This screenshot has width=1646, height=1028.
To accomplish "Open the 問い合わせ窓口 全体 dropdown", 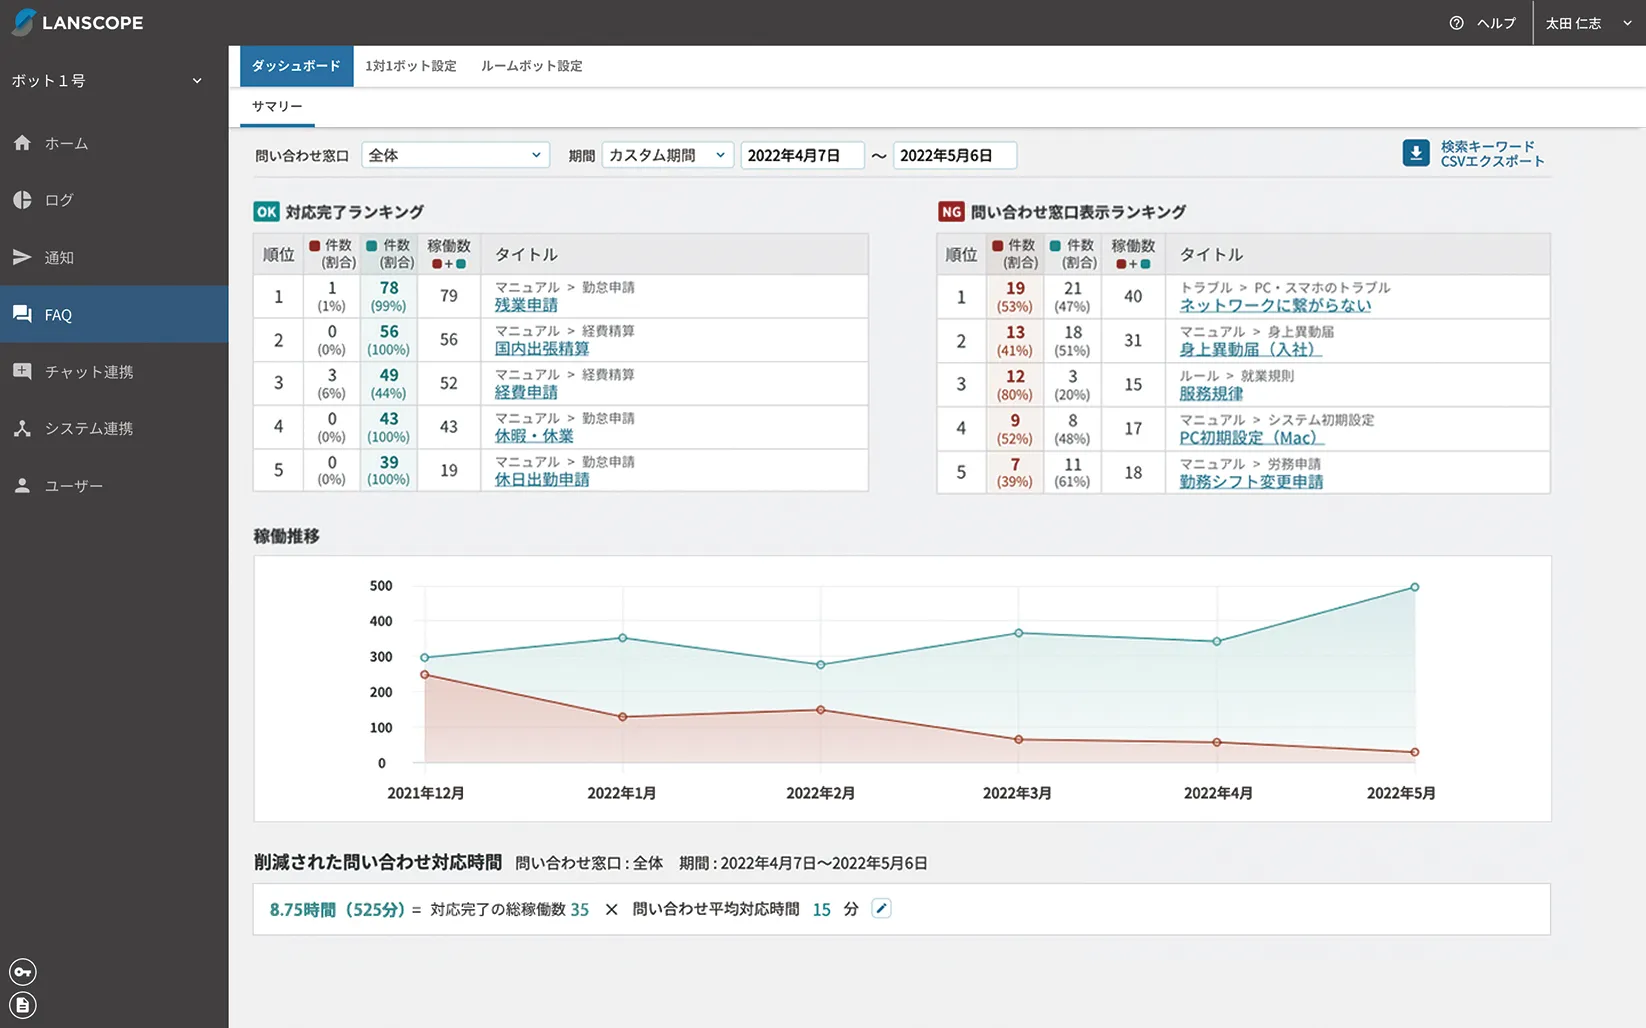I will tap(455, 155).
